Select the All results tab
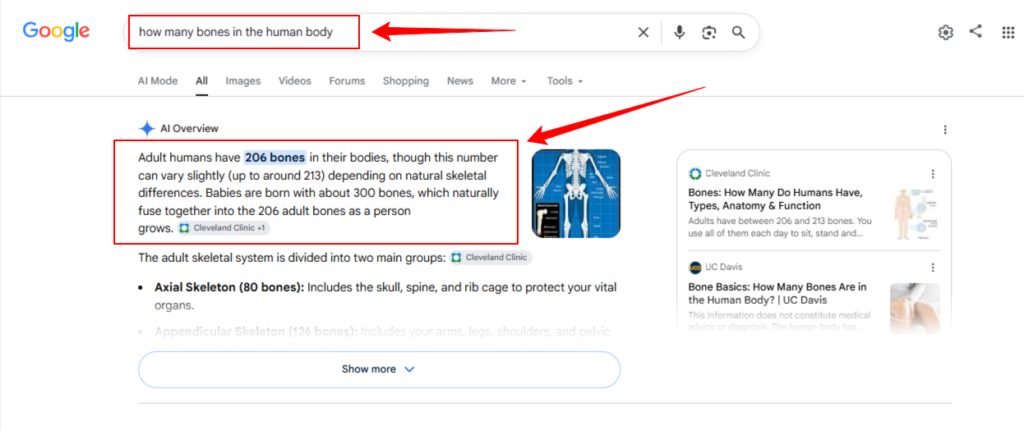 point(202,81)
